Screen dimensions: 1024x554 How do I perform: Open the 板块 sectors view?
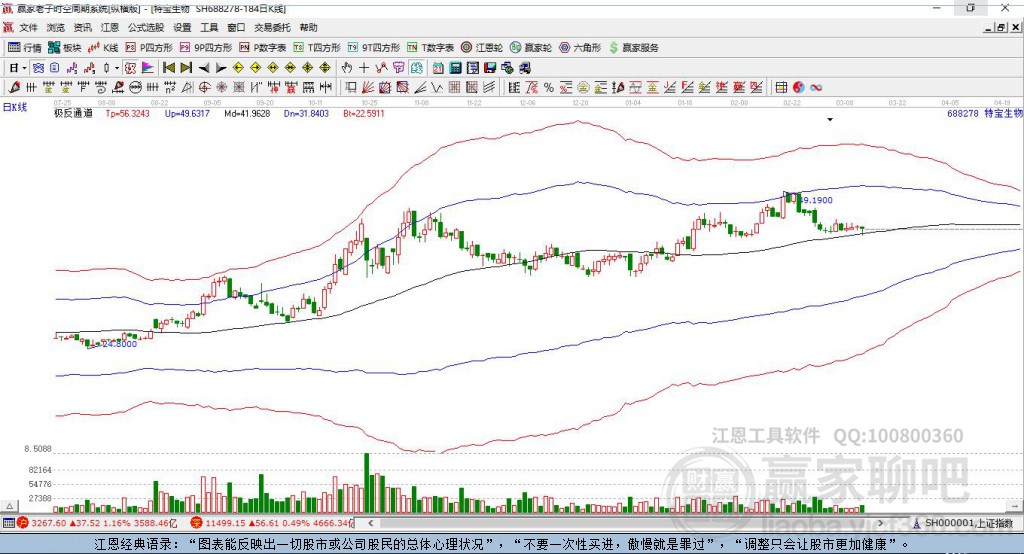coord(65,48)
